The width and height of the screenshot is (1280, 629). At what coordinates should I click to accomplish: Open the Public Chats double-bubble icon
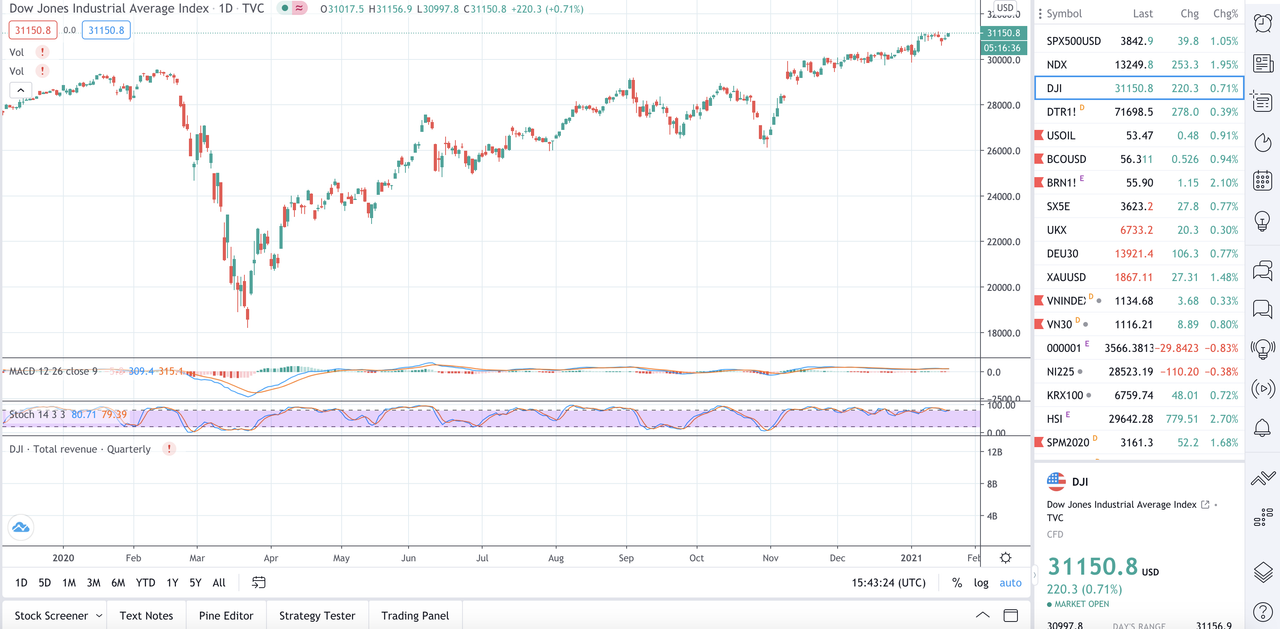coord(1262,270)
